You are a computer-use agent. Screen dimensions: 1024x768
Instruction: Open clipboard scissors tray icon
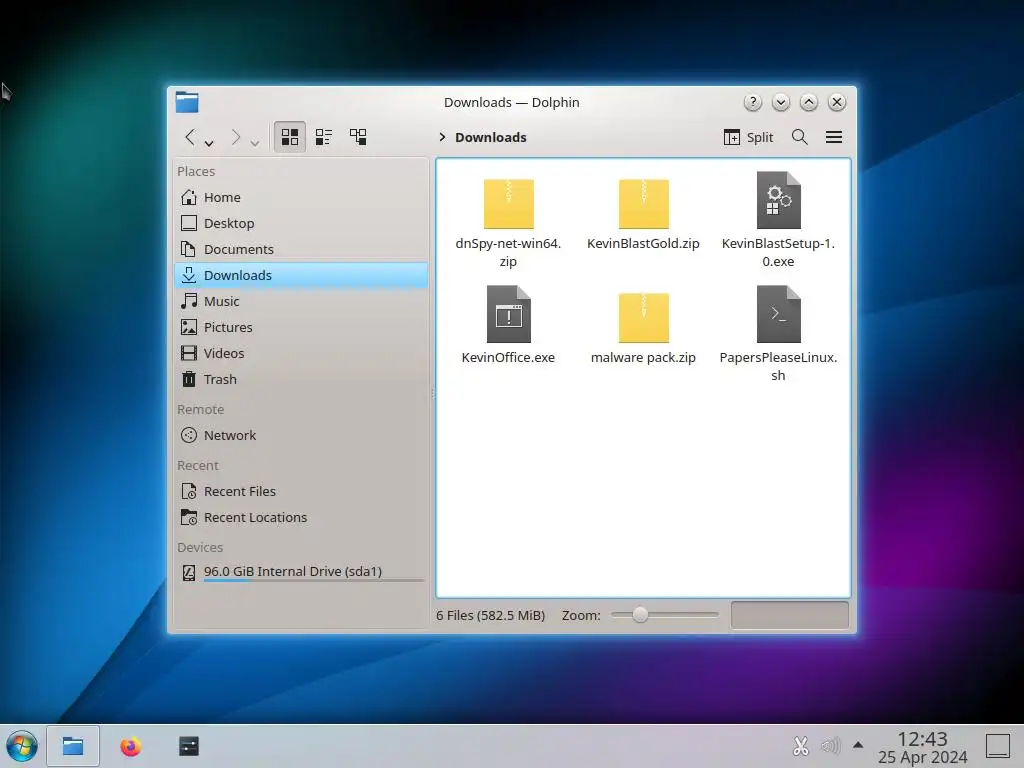[801, 746]
